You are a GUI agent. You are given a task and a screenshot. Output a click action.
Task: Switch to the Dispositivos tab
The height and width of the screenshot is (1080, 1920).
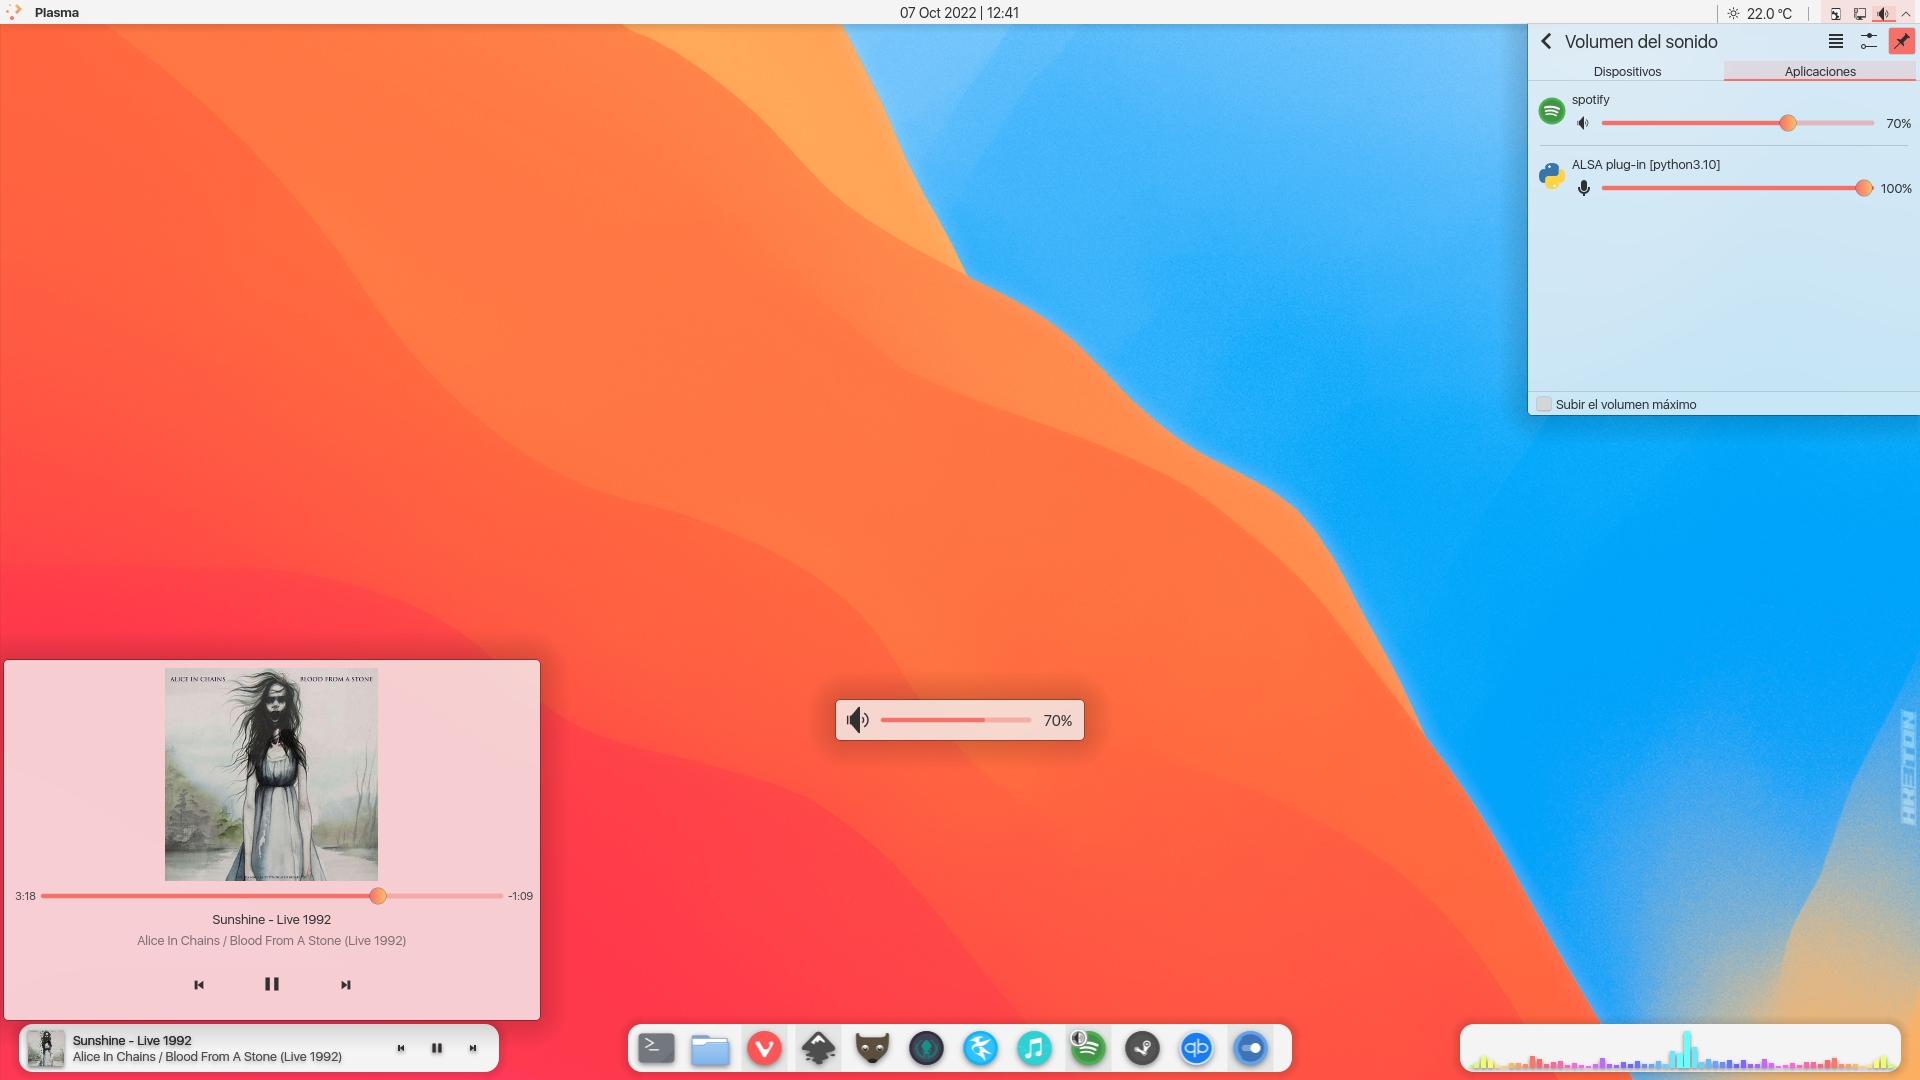tap(1628, 71)
